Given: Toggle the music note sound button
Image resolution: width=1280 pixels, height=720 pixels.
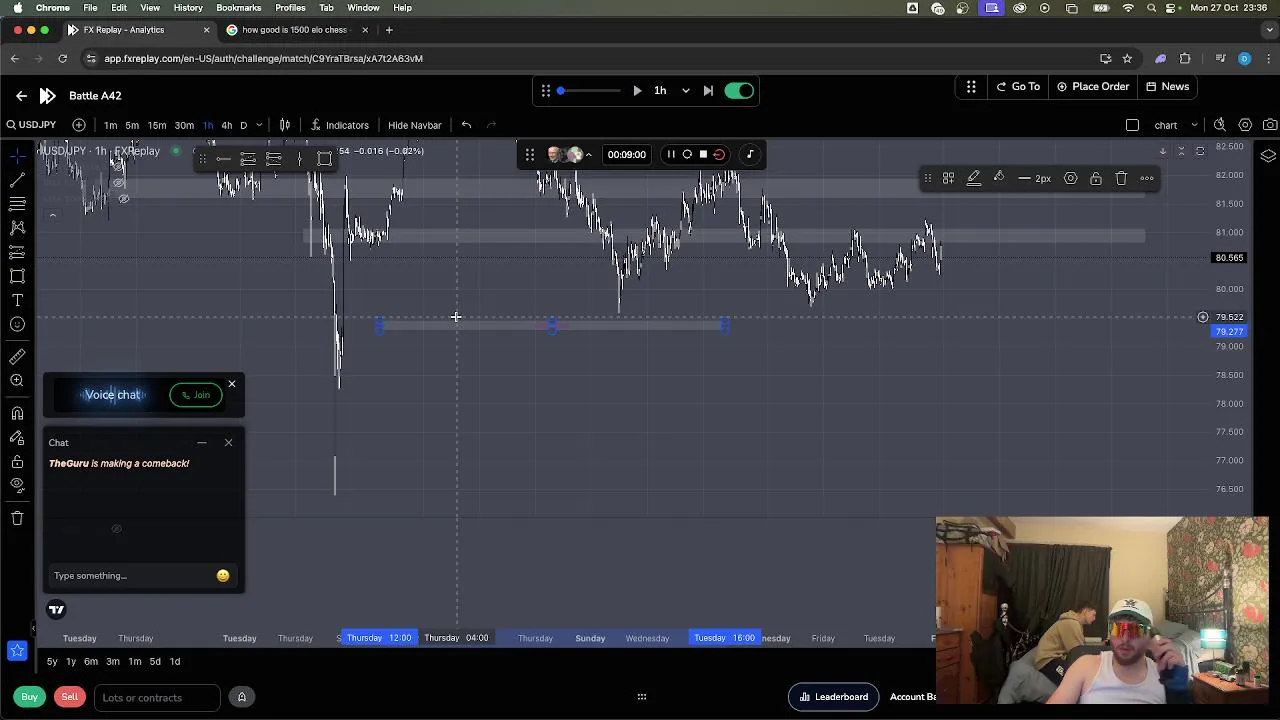Looking at the screenshot, I should (750, 154).
